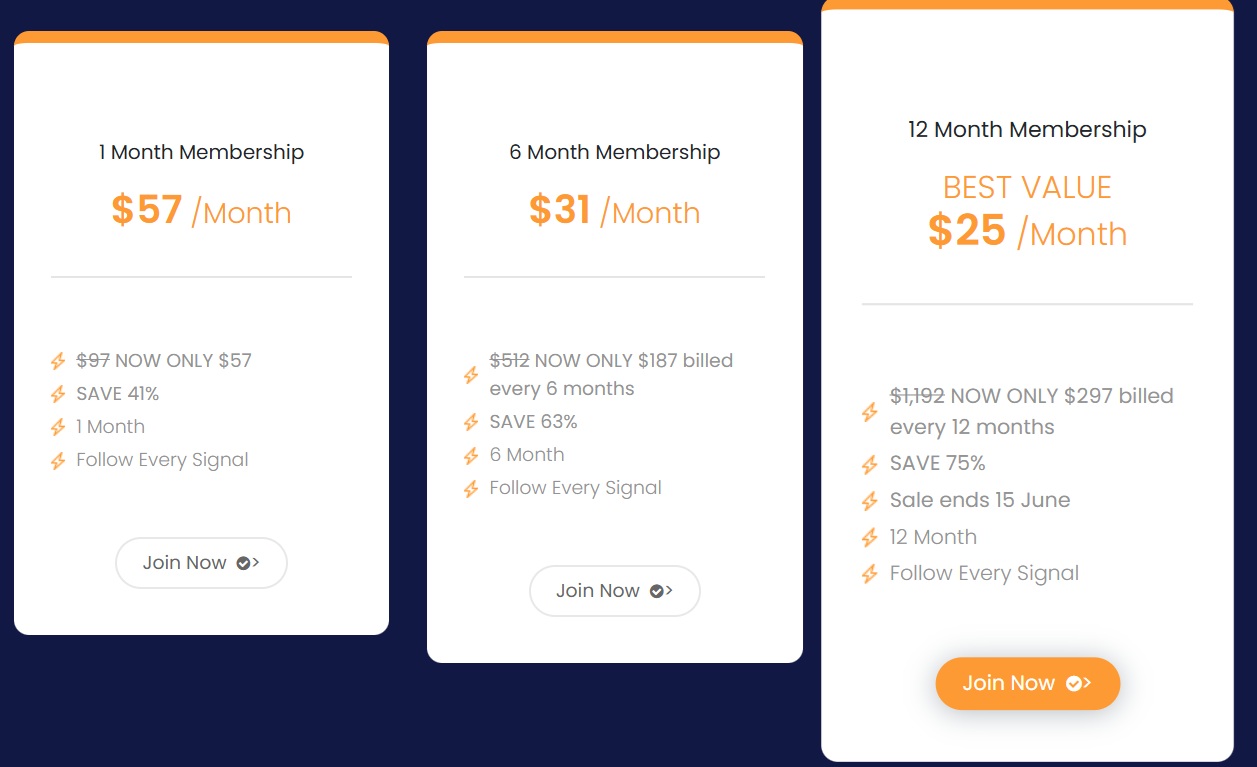Click the crossed-out "$1,192" price

[x=917, y=396]
